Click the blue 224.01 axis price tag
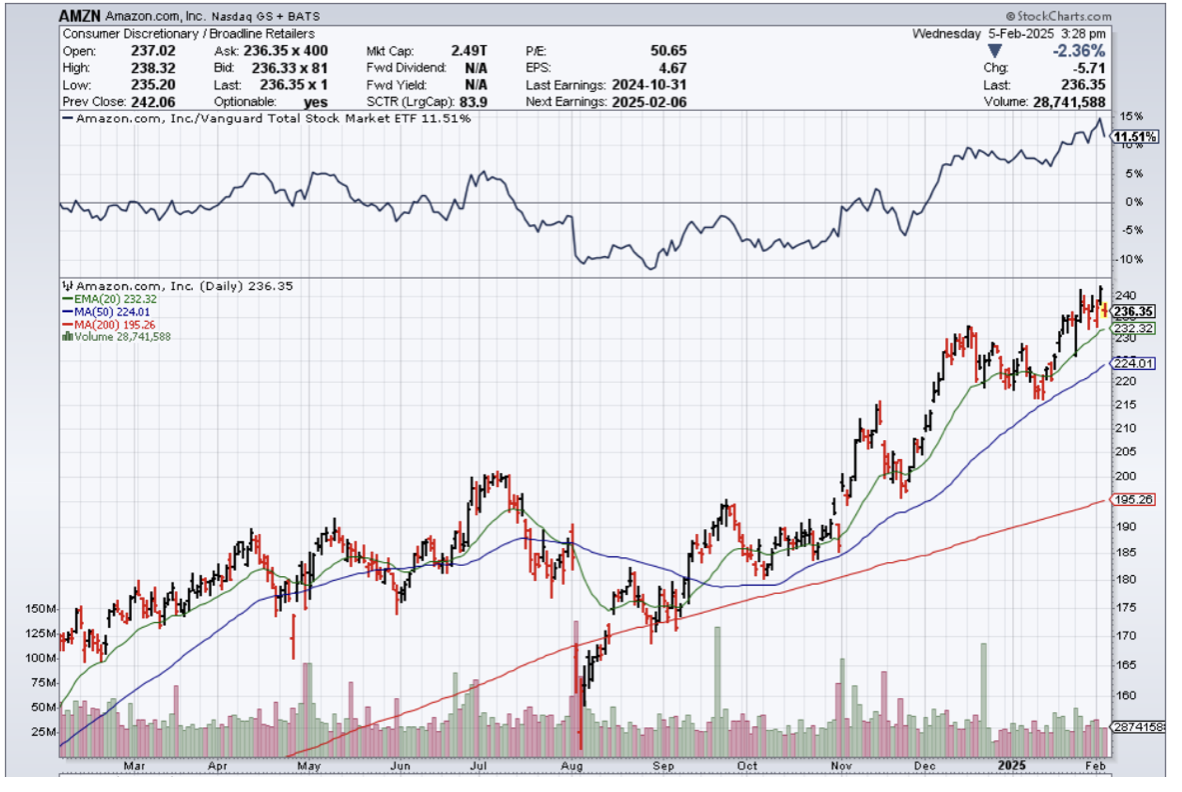 point(1134,363)
